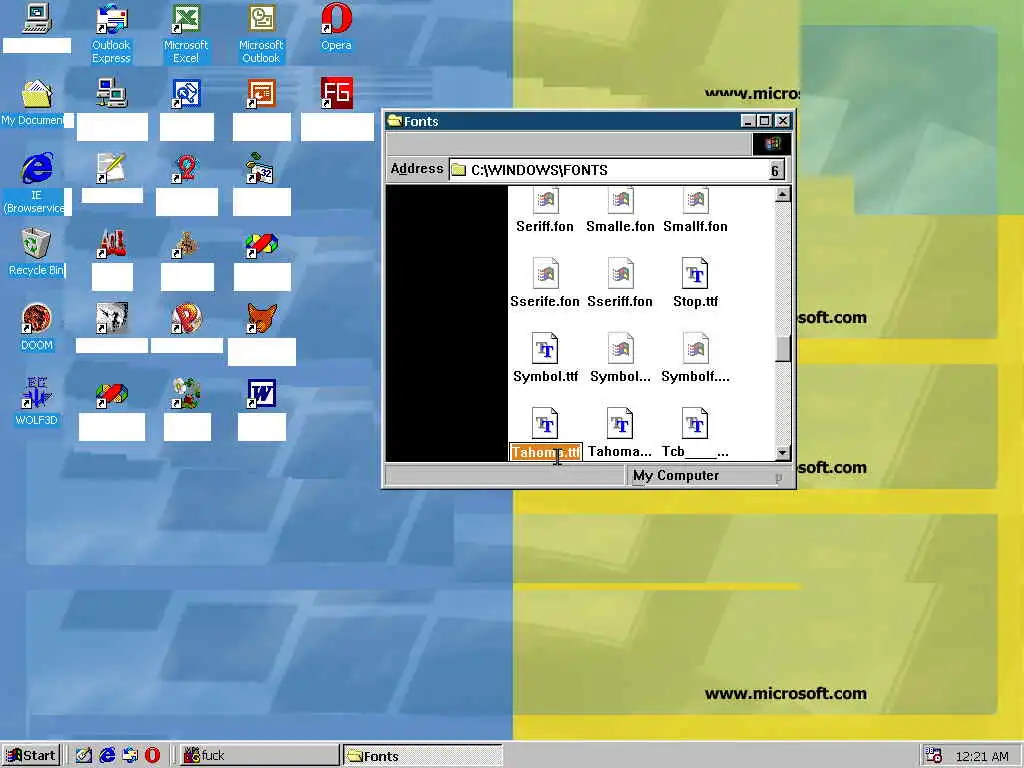Minimize the Fonts window

[x=748, y=121]
